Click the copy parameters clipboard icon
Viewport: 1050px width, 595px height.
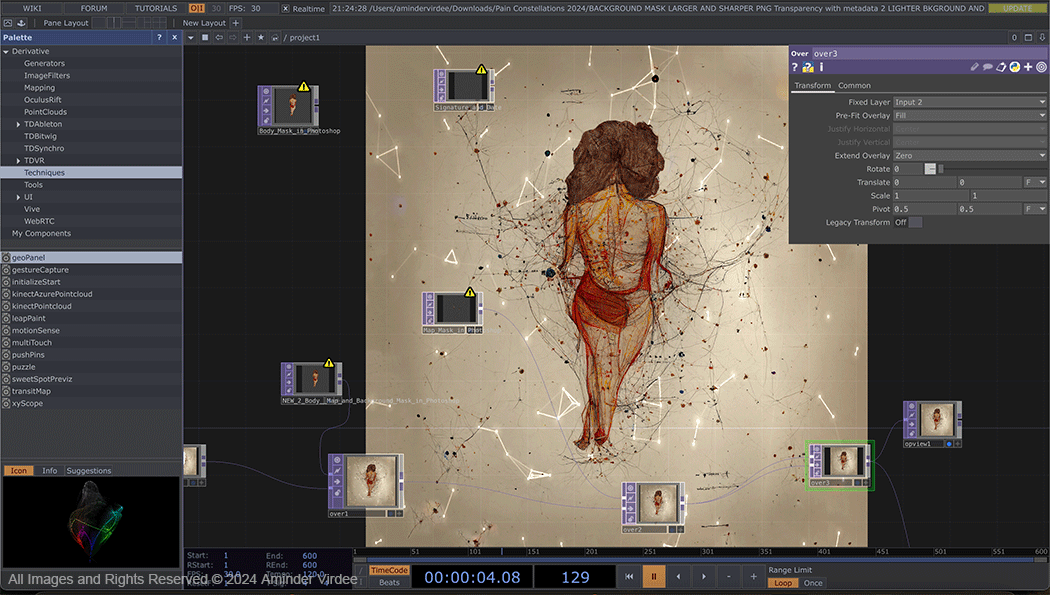click(1001, 67)
